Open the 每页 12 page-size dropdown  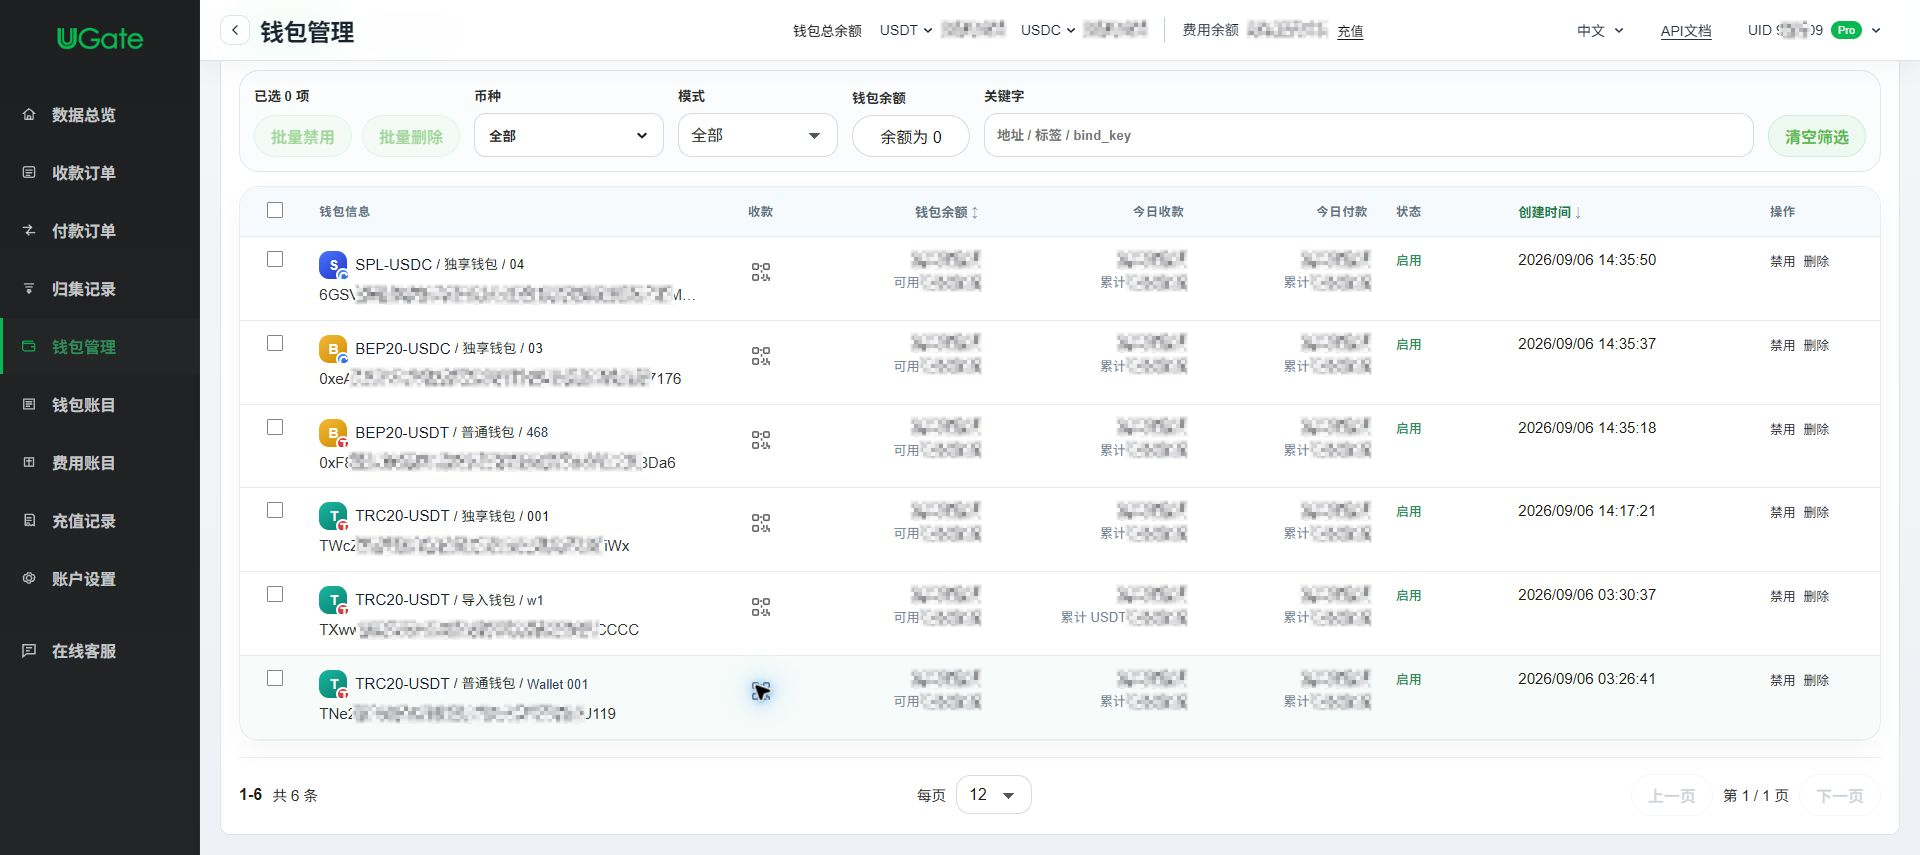[x=993, y=794]
